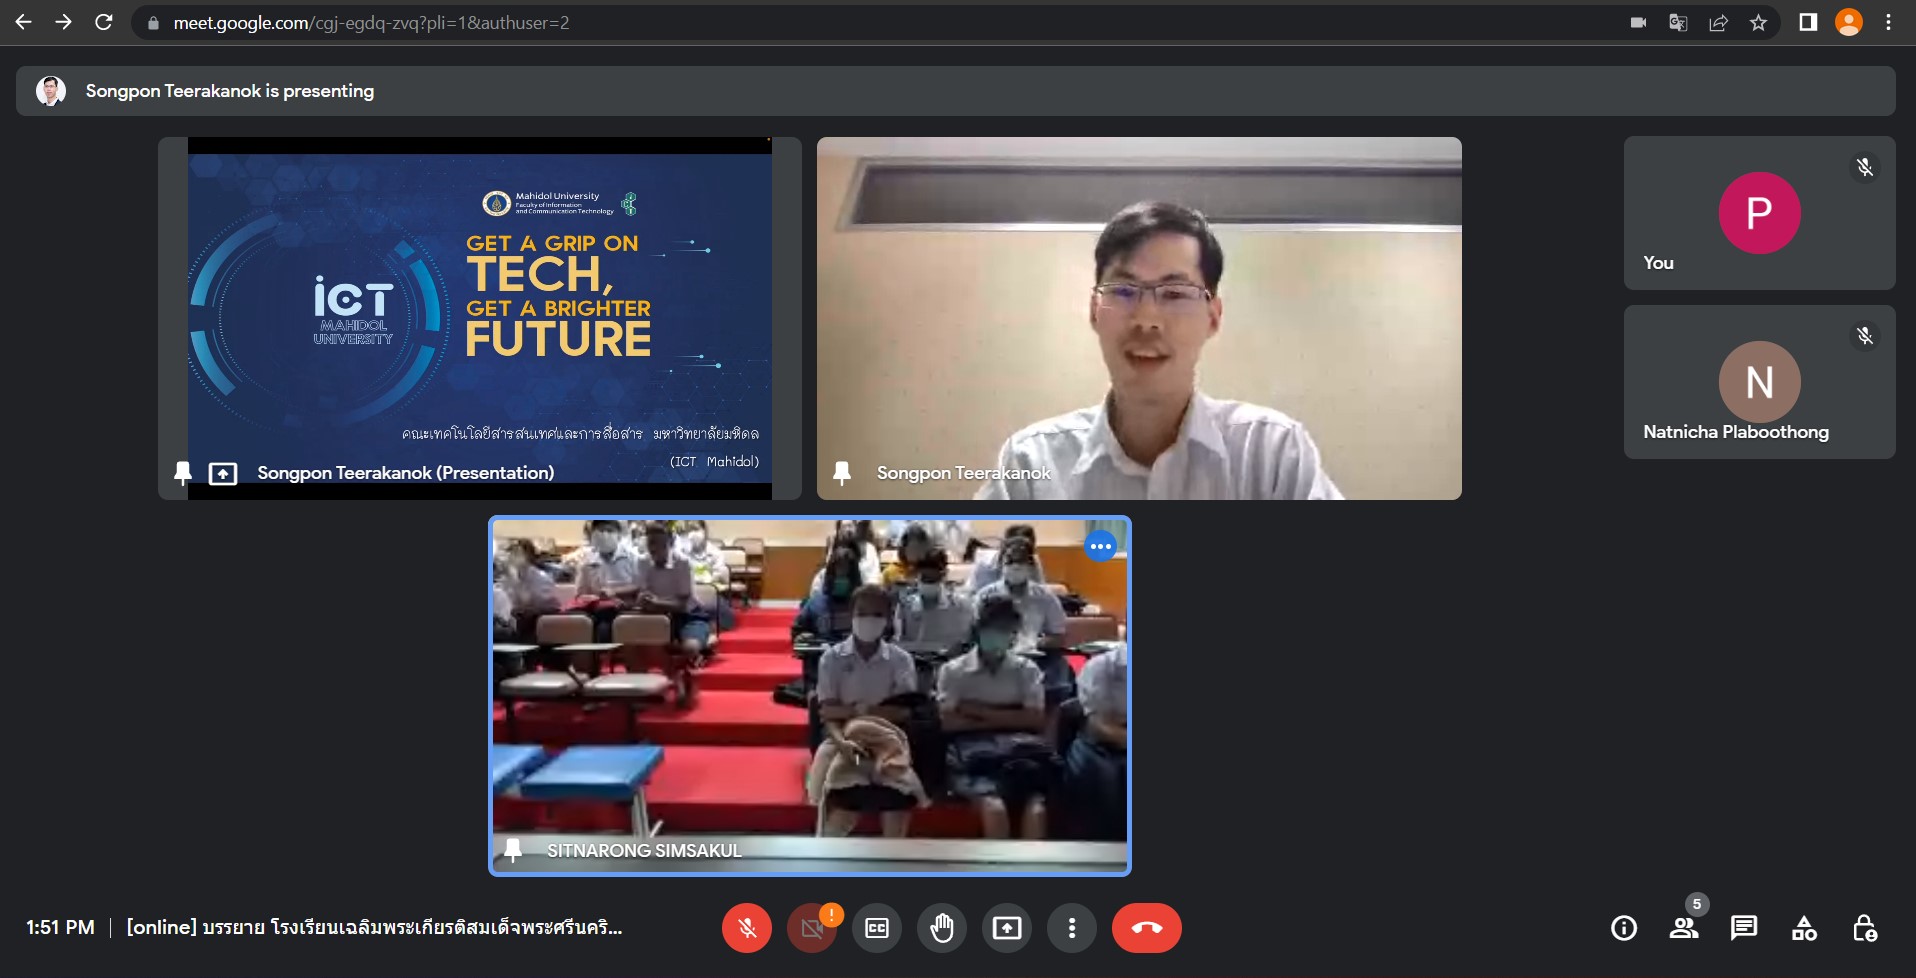
Task: Open tile options on SITNARONG SIMSAKUL video
Action: (x=1100, y=546)
